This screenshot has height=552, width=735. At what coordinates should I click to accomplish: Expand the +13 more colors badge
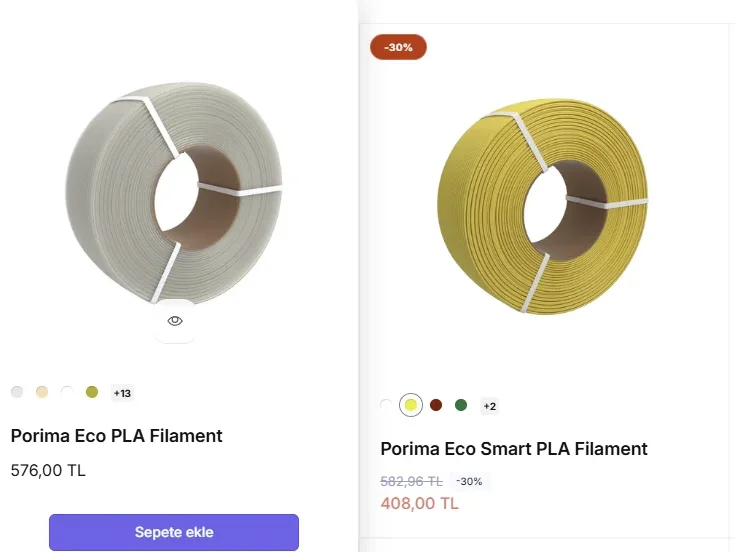[x=122, y=393]
